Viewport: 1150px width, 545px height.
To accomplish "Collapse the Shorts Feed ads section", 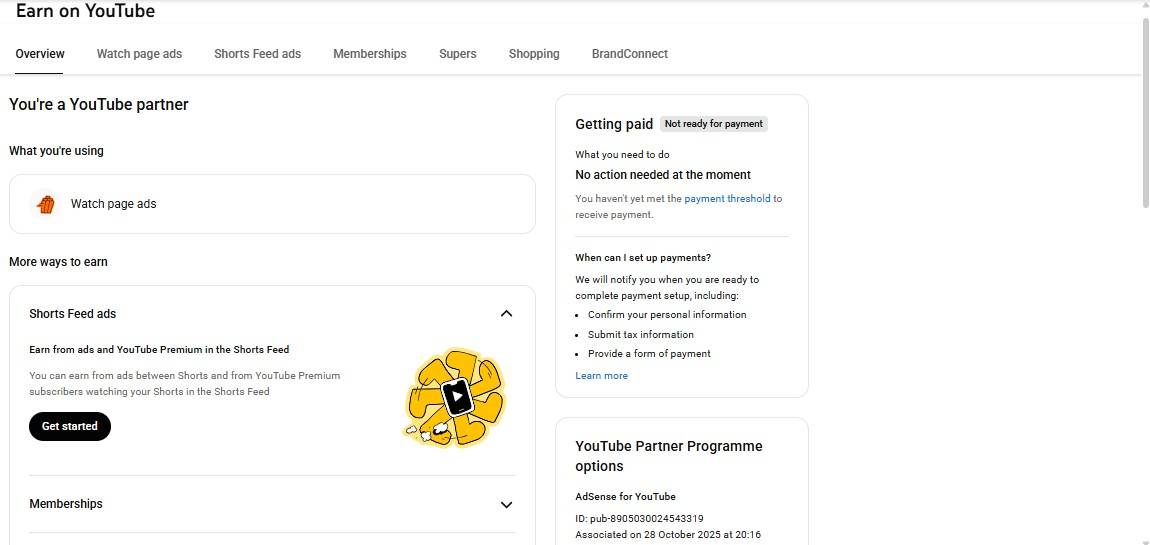I will pos(506,314).
